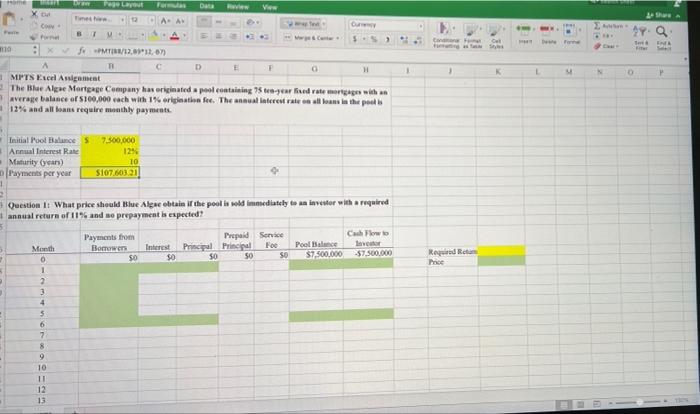700x414 pixels.
Task: Click the percent style icon
Action: pyautogui.click(x=374, y=39)
